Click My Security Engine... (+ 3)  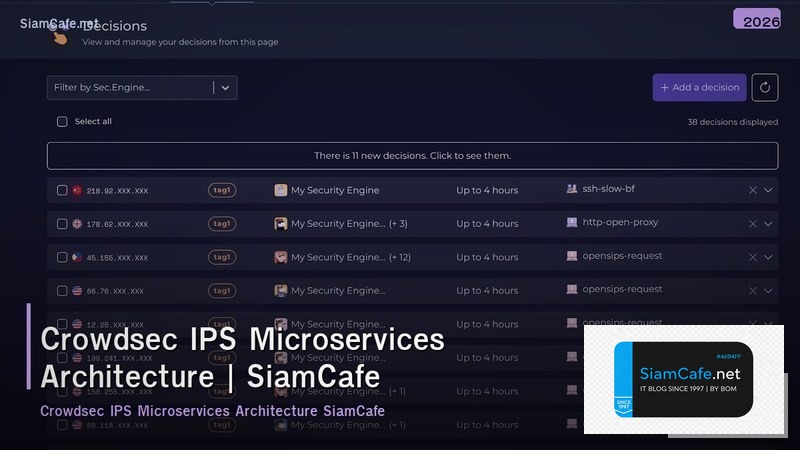pos(349,223)
